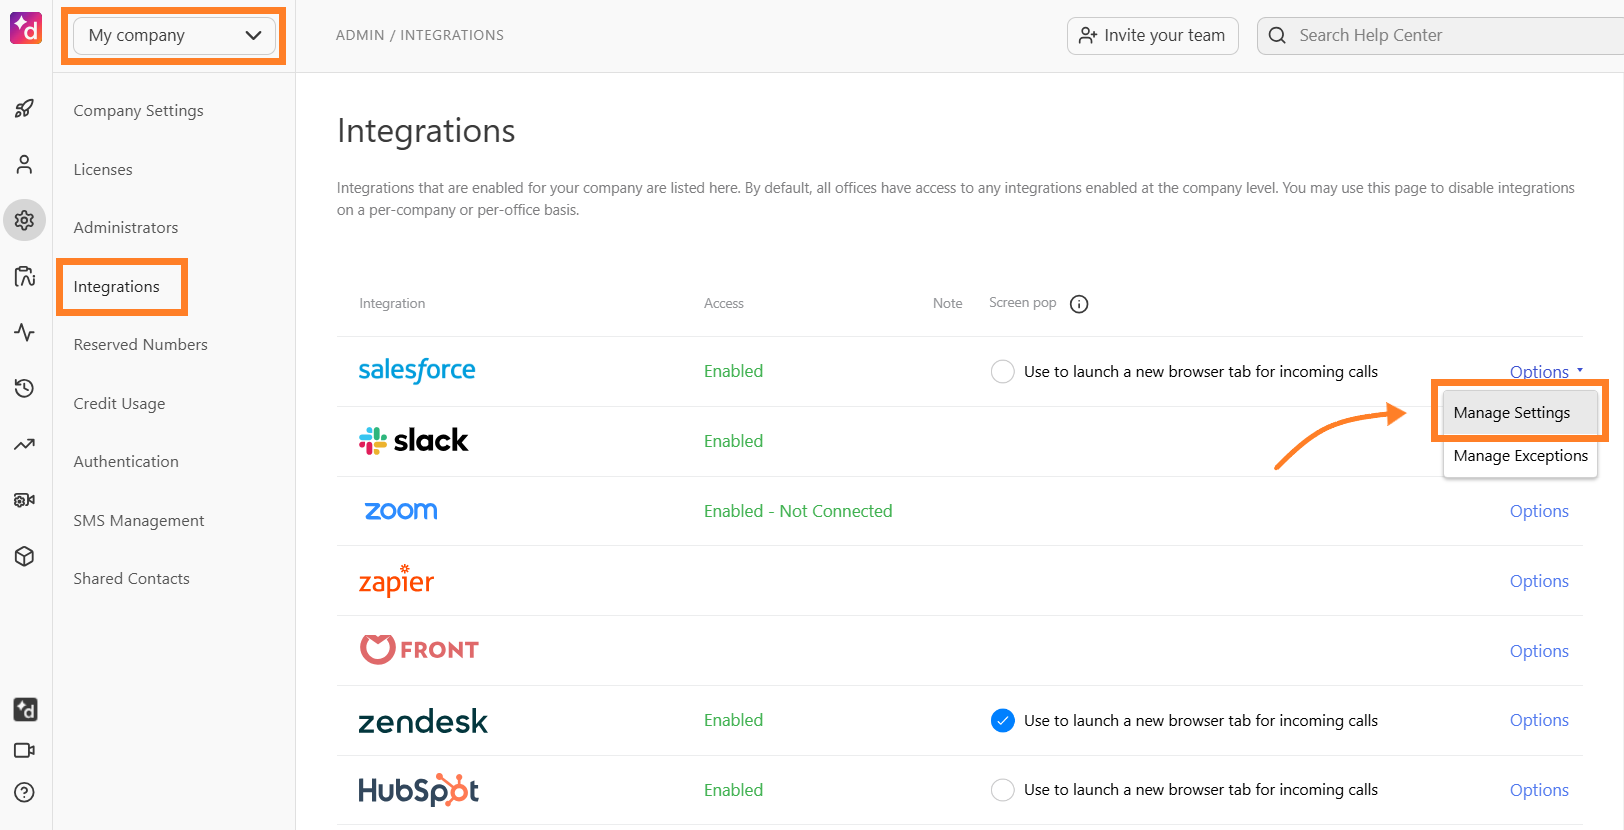Image resolution: width=1624 pixels, height=830 pixels.
Task: Click the Dialpad logo icon
Action: tap(25, 28)
